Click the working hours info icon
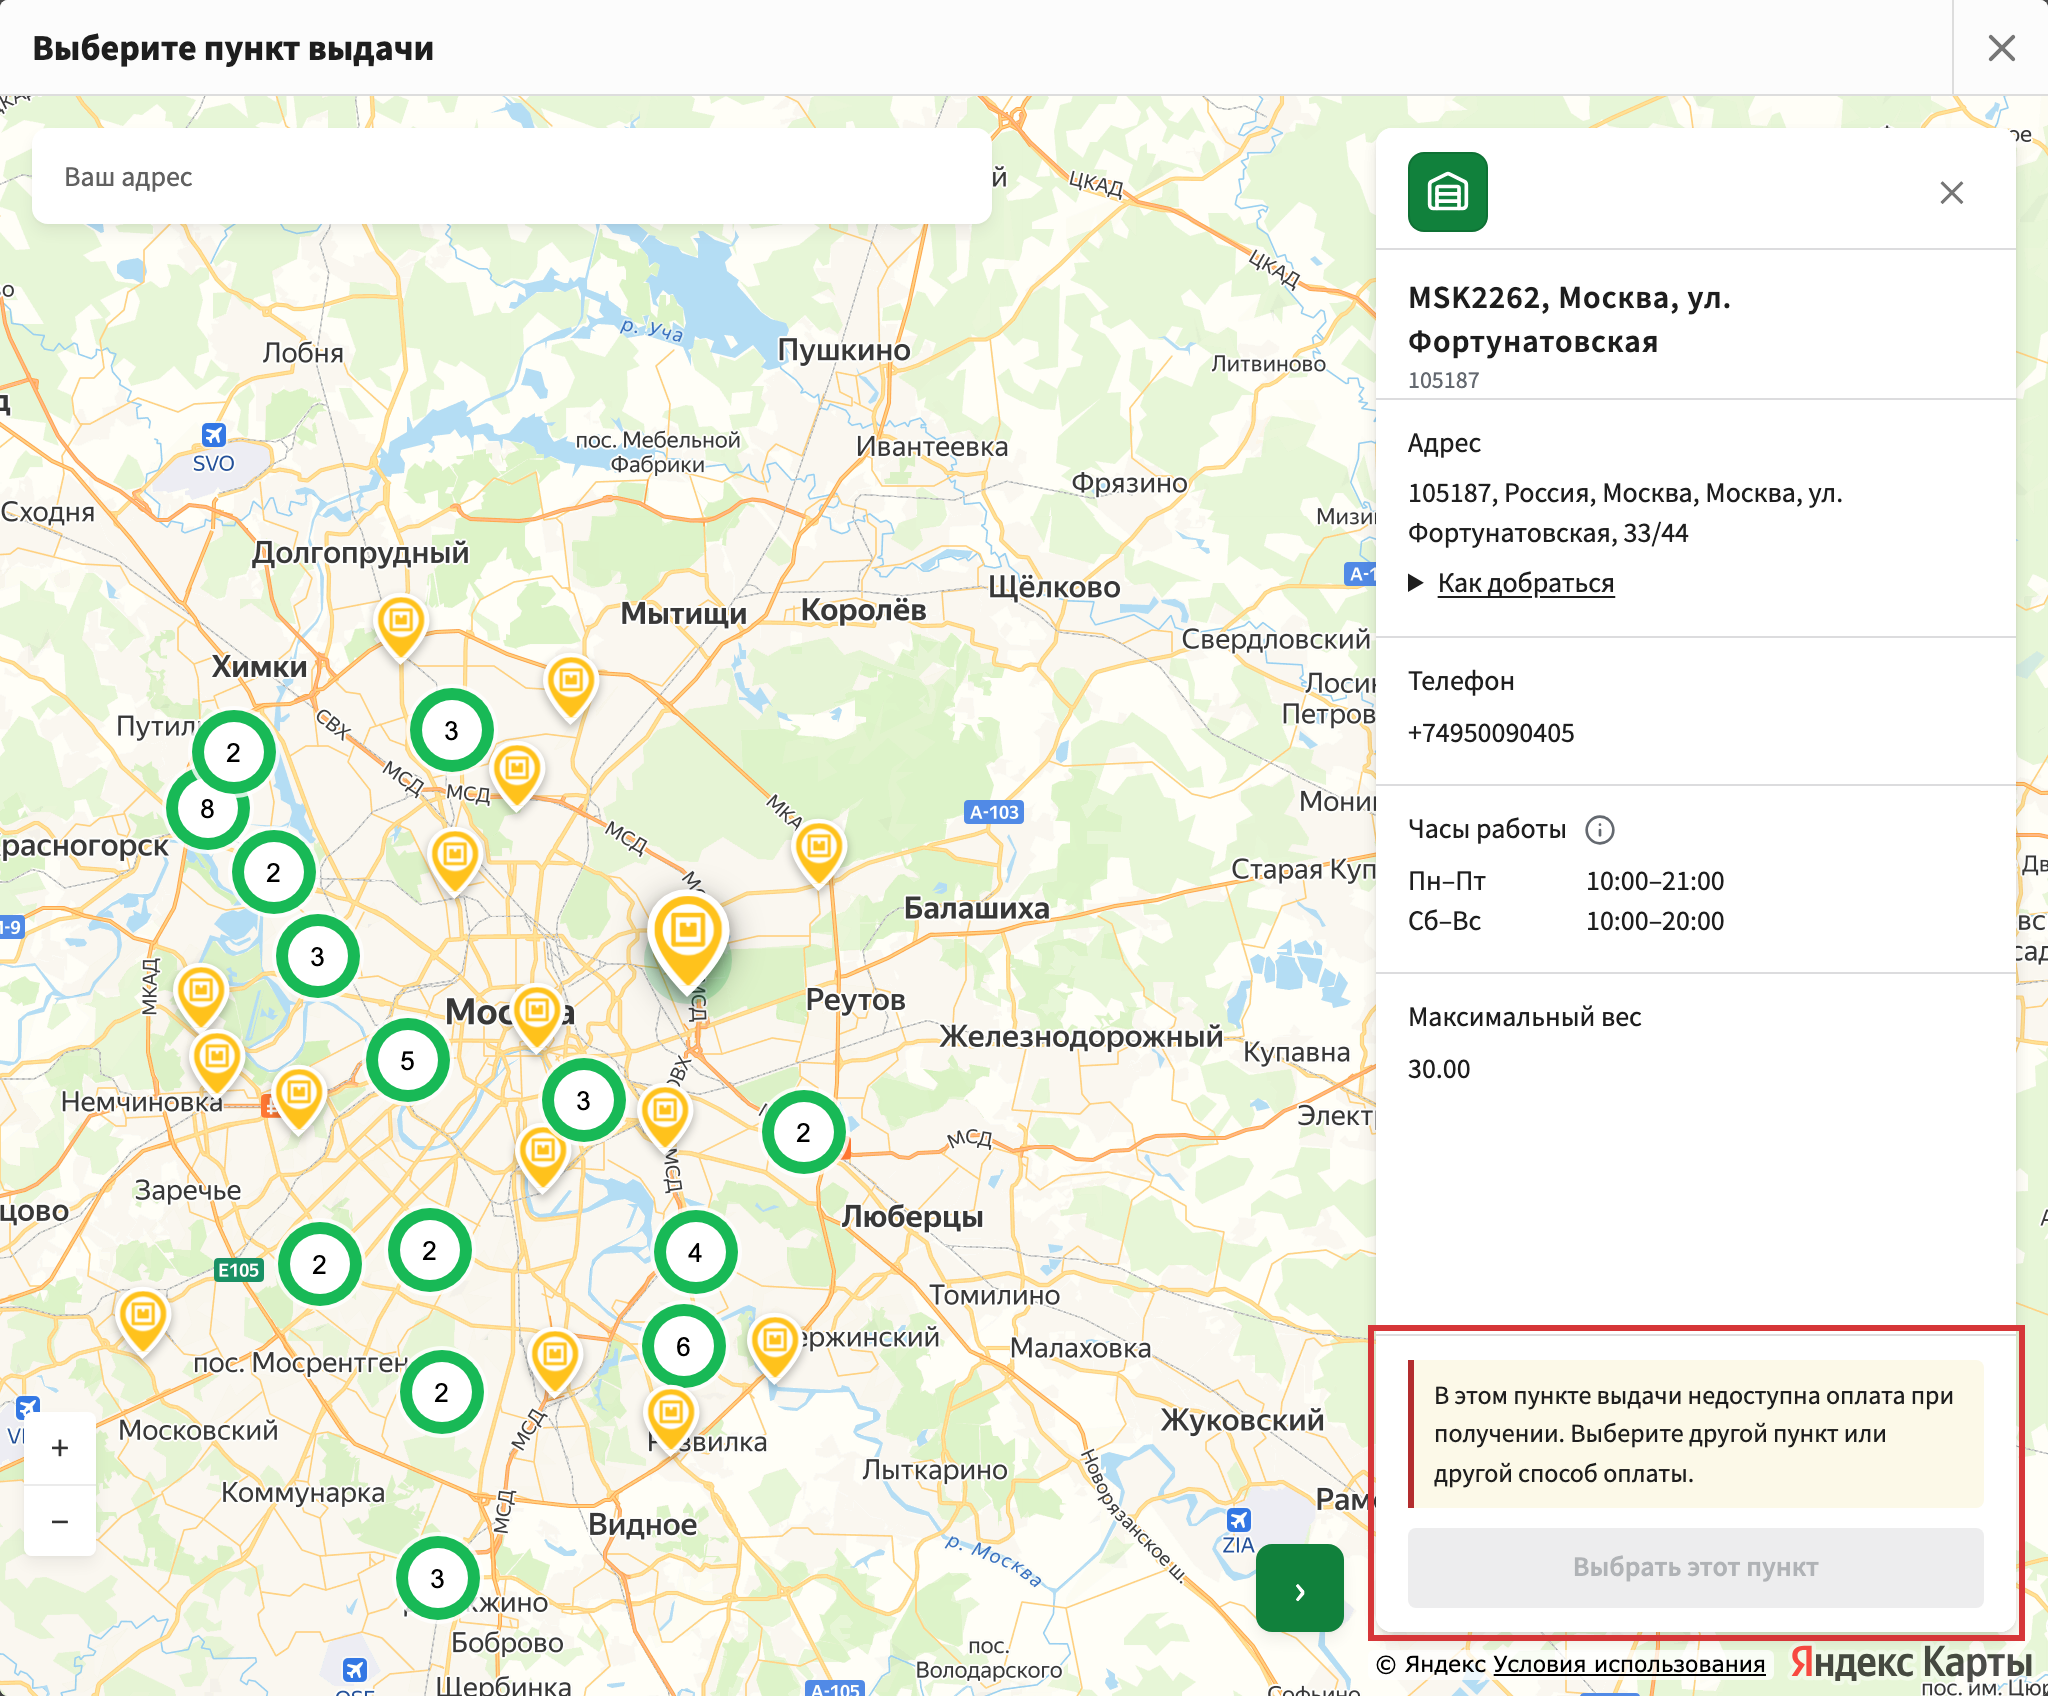The width and height of the screenshot is (2048, 1696). pos(1600,829)
